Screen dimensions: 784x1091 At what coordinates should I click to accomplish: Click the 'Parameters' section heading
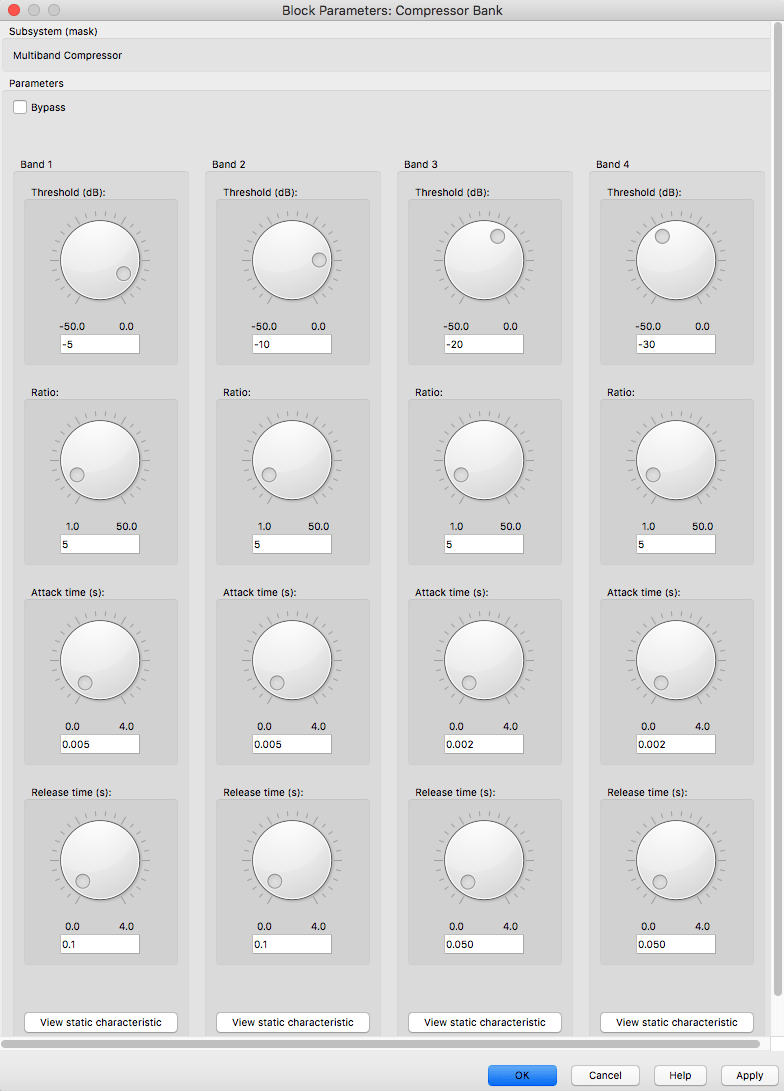pyautogui.click(x=36, y=83)
